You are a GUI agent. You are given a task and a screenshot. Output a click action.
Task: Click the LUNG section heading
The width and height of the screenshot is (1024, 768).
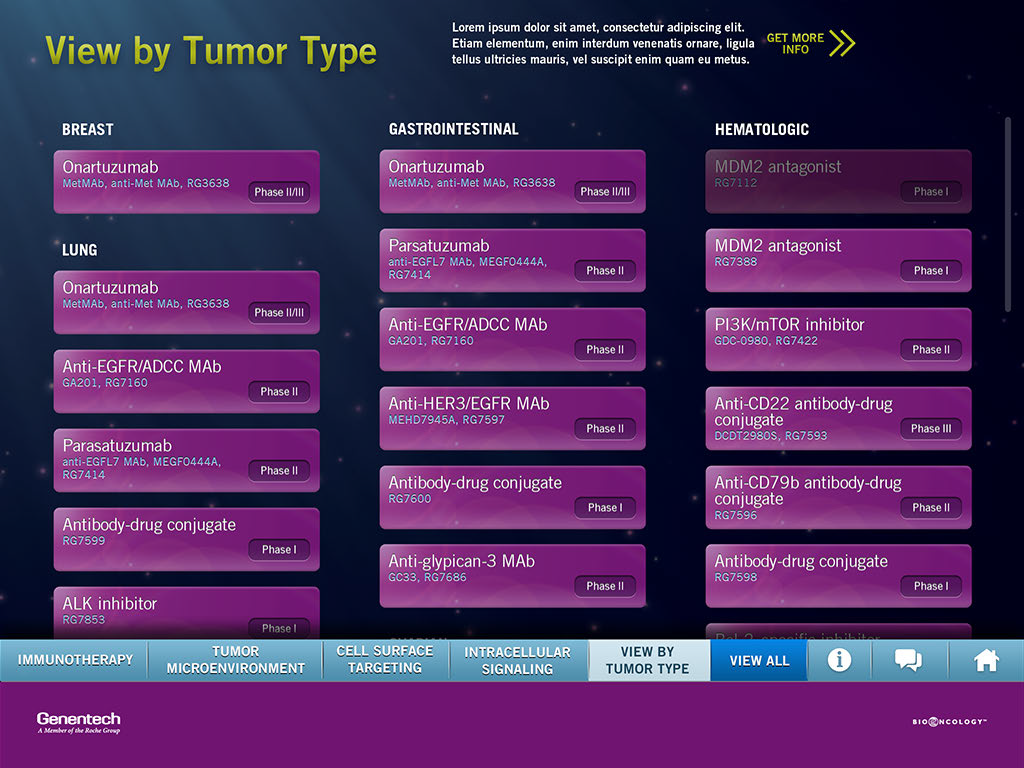[x=80, y=250]
